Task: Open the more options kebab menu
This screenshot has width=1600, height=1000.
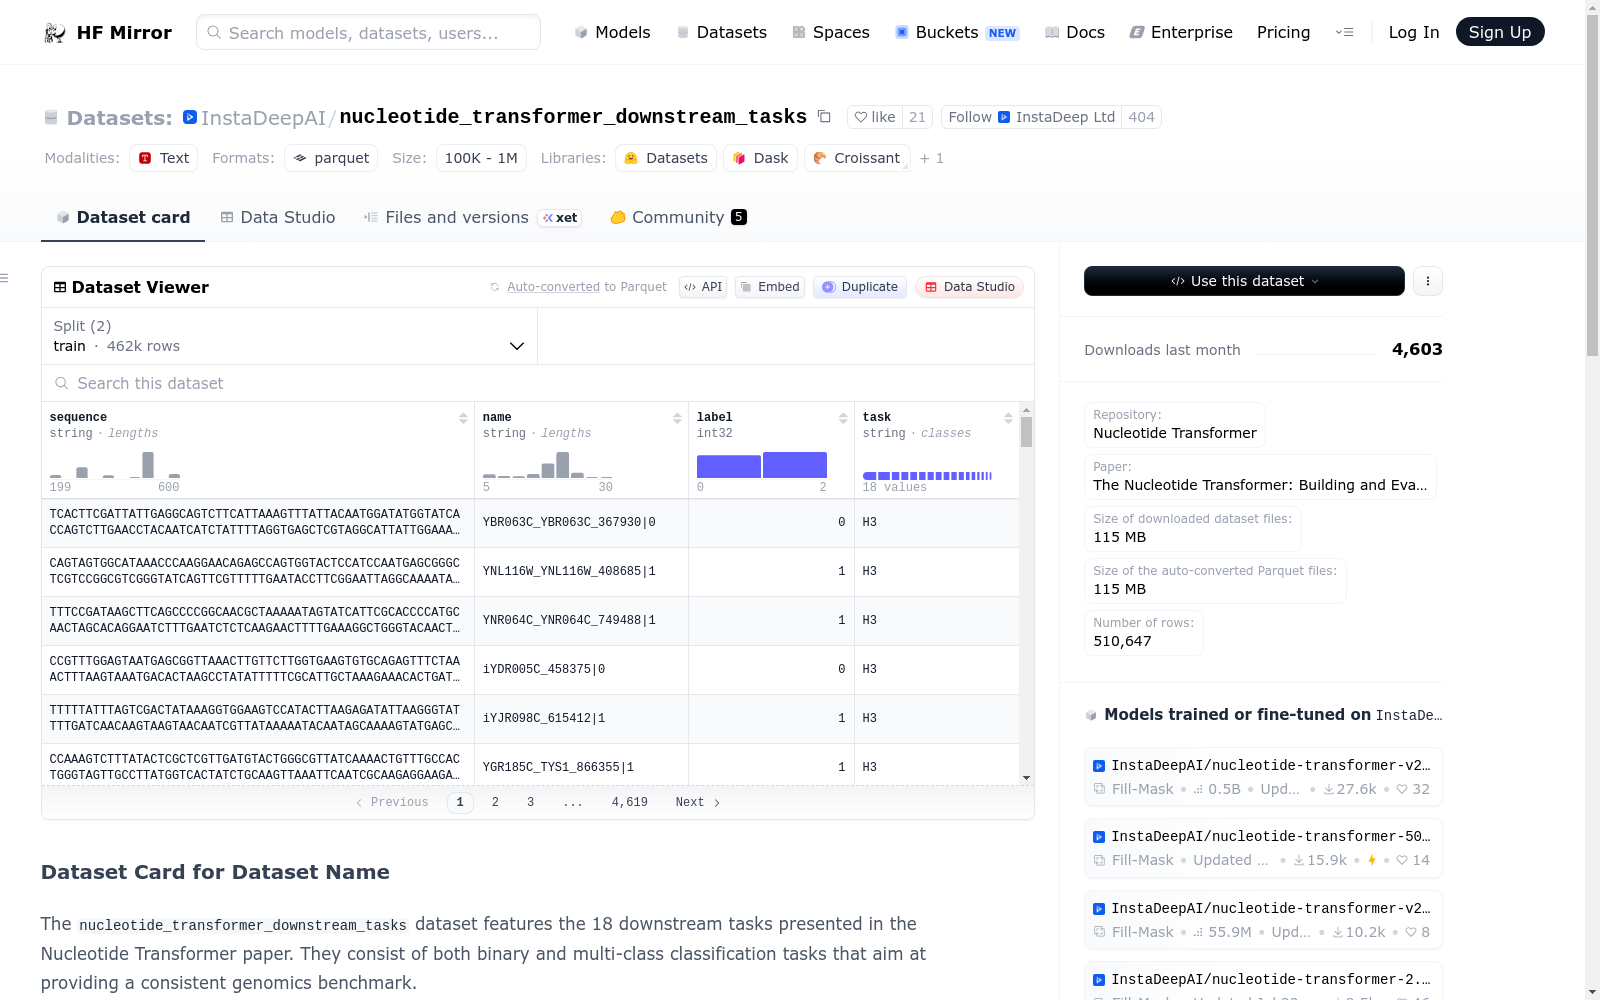Action: click(1428, 281)
